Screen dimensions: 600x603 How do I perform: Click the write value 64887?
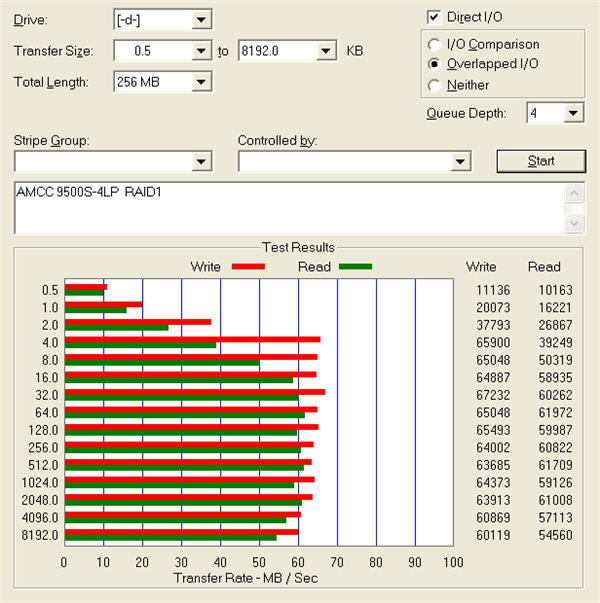tap(493, 378)
